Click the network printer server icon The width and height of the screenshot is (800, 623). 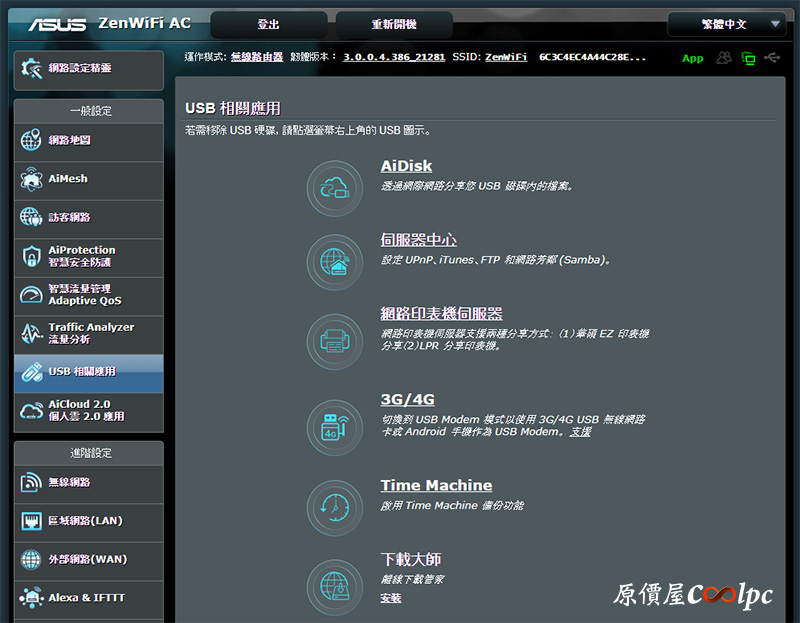pos(335,341)
